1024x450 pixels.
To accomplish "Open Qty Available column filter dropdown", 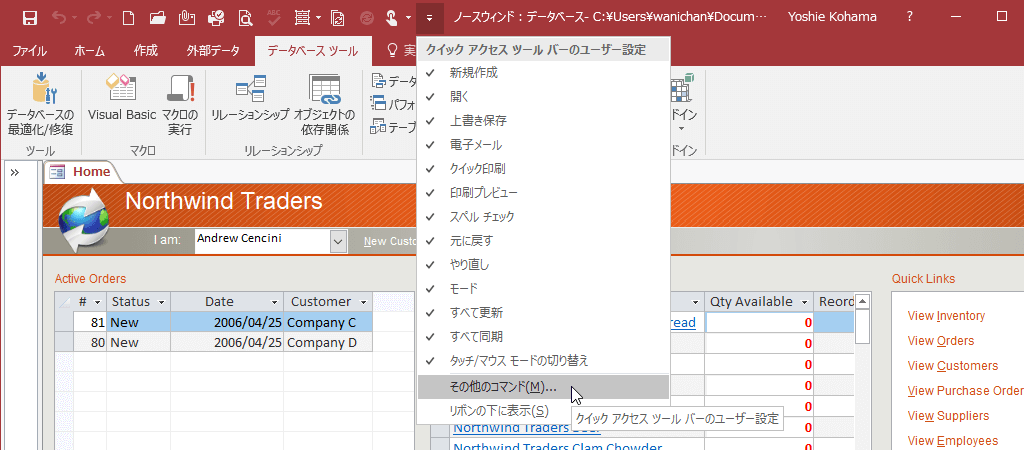I will (804, 302).
